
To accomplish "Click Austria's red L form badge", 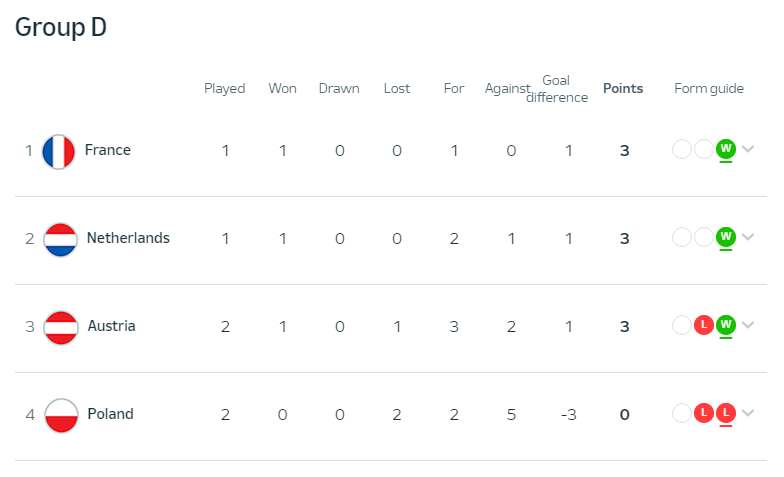I will pyautogui.click(x=704, y=325).
